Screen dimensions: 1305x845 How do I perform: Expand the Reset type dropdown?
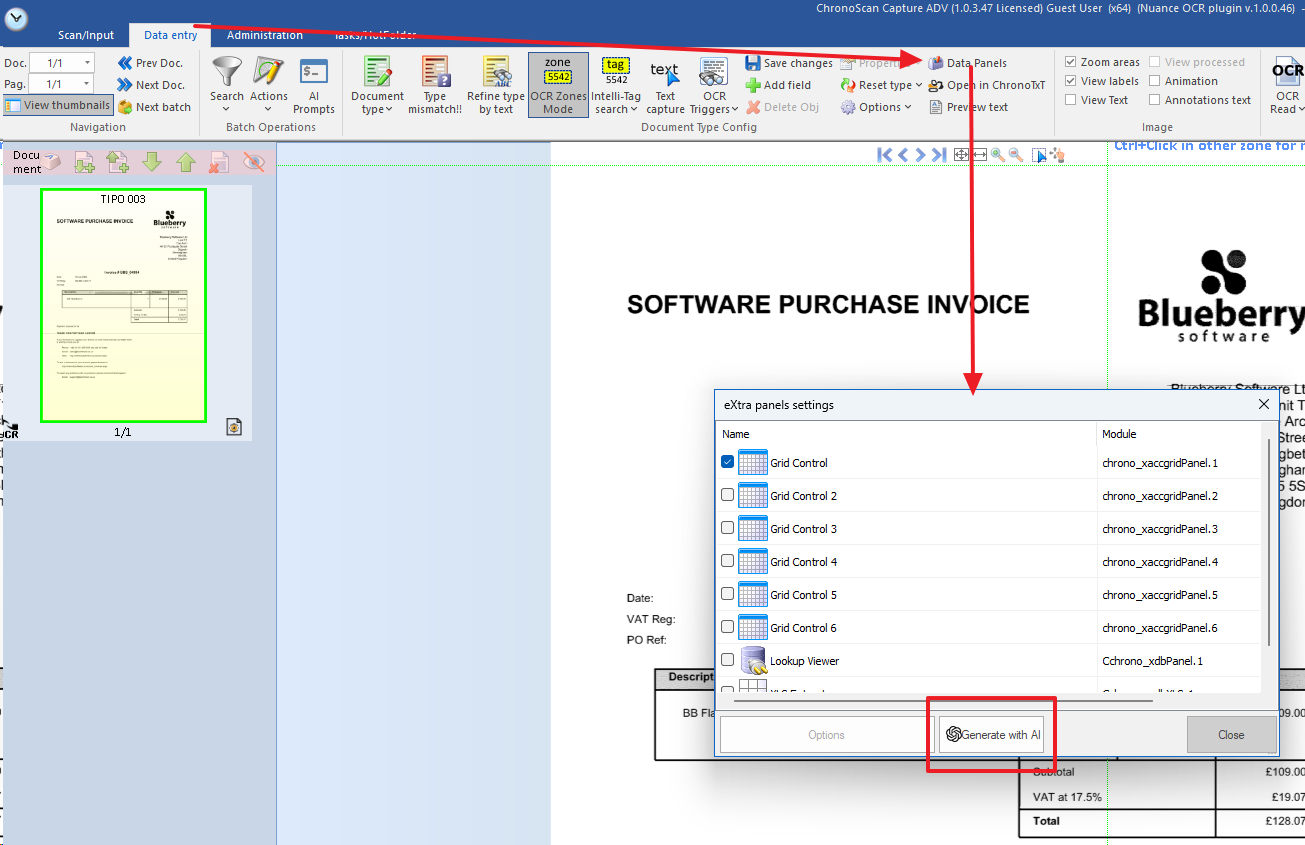pos(883,85)
